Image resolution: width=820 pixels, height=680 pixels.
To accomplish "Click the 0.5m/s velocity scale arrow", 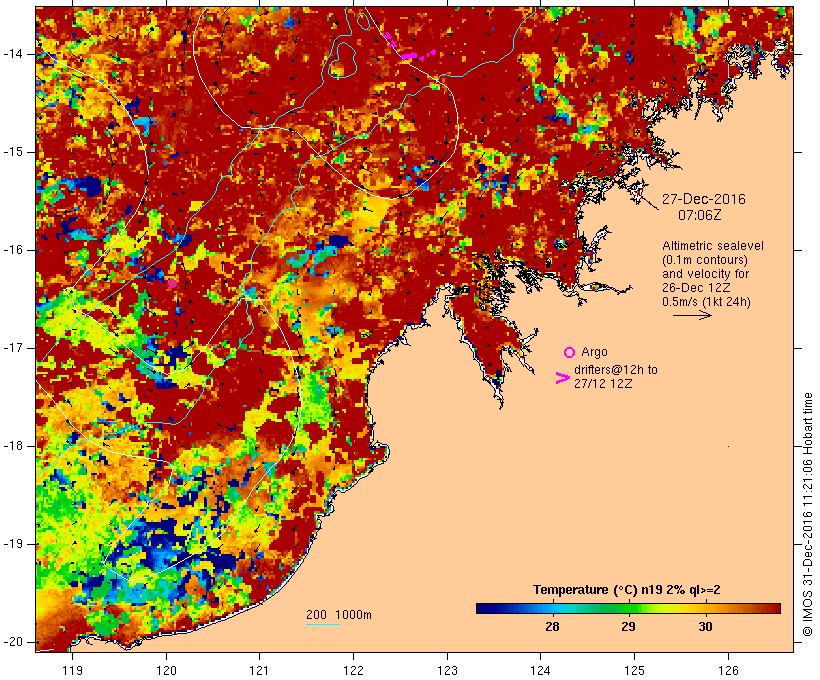I will pos(692,315).
